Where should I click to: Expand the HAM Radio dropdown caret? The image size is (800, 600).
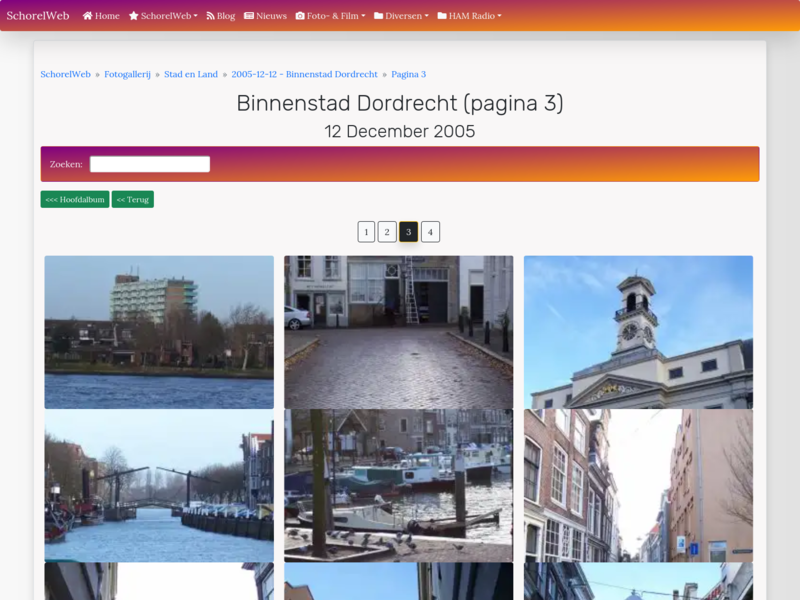[x=499, y=16]
